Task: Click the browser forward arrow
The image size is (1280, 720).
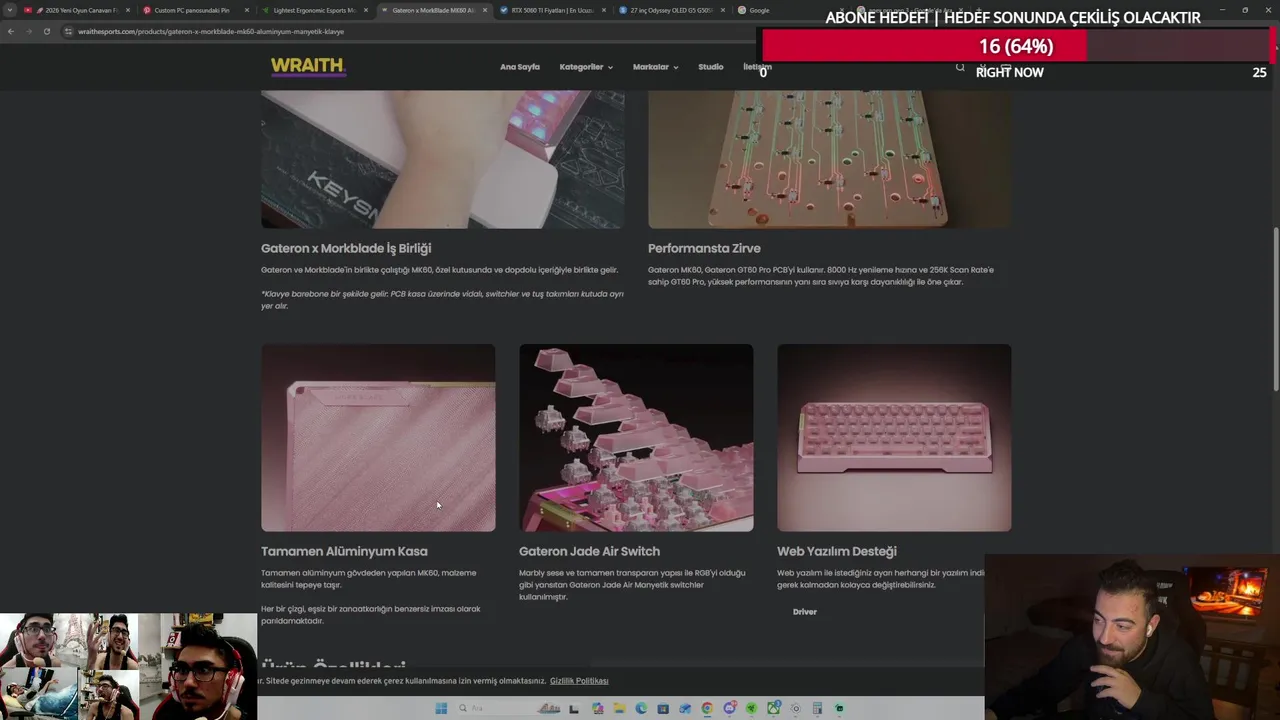Action: point(28,31)
